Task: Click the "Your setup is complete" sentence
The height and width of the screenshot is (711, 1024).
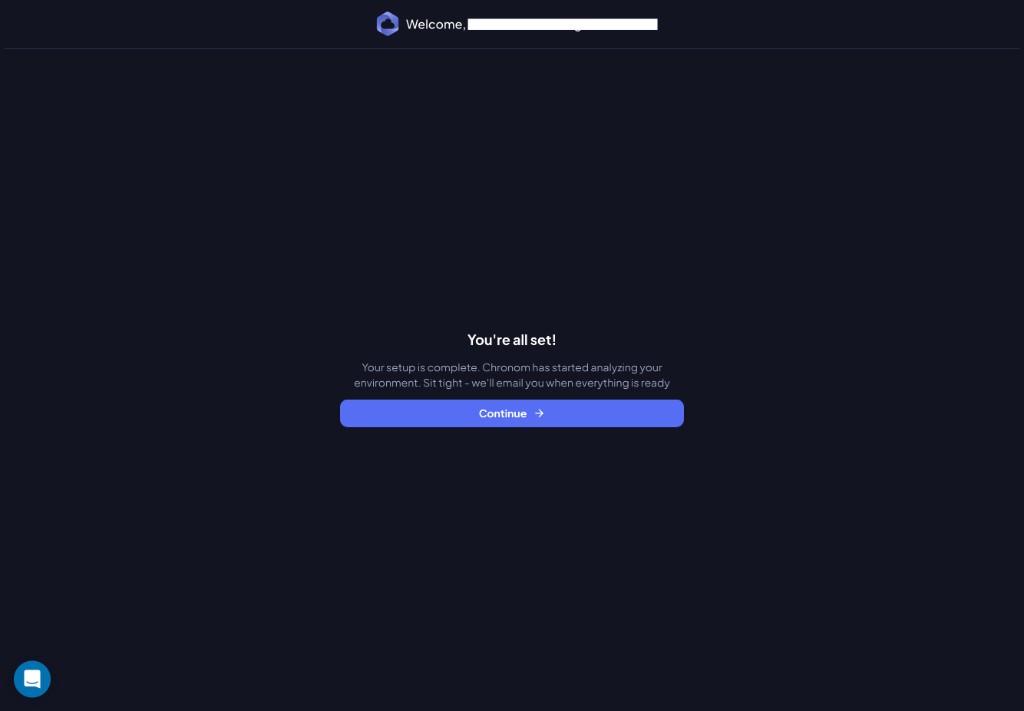Action: point(420,368)
